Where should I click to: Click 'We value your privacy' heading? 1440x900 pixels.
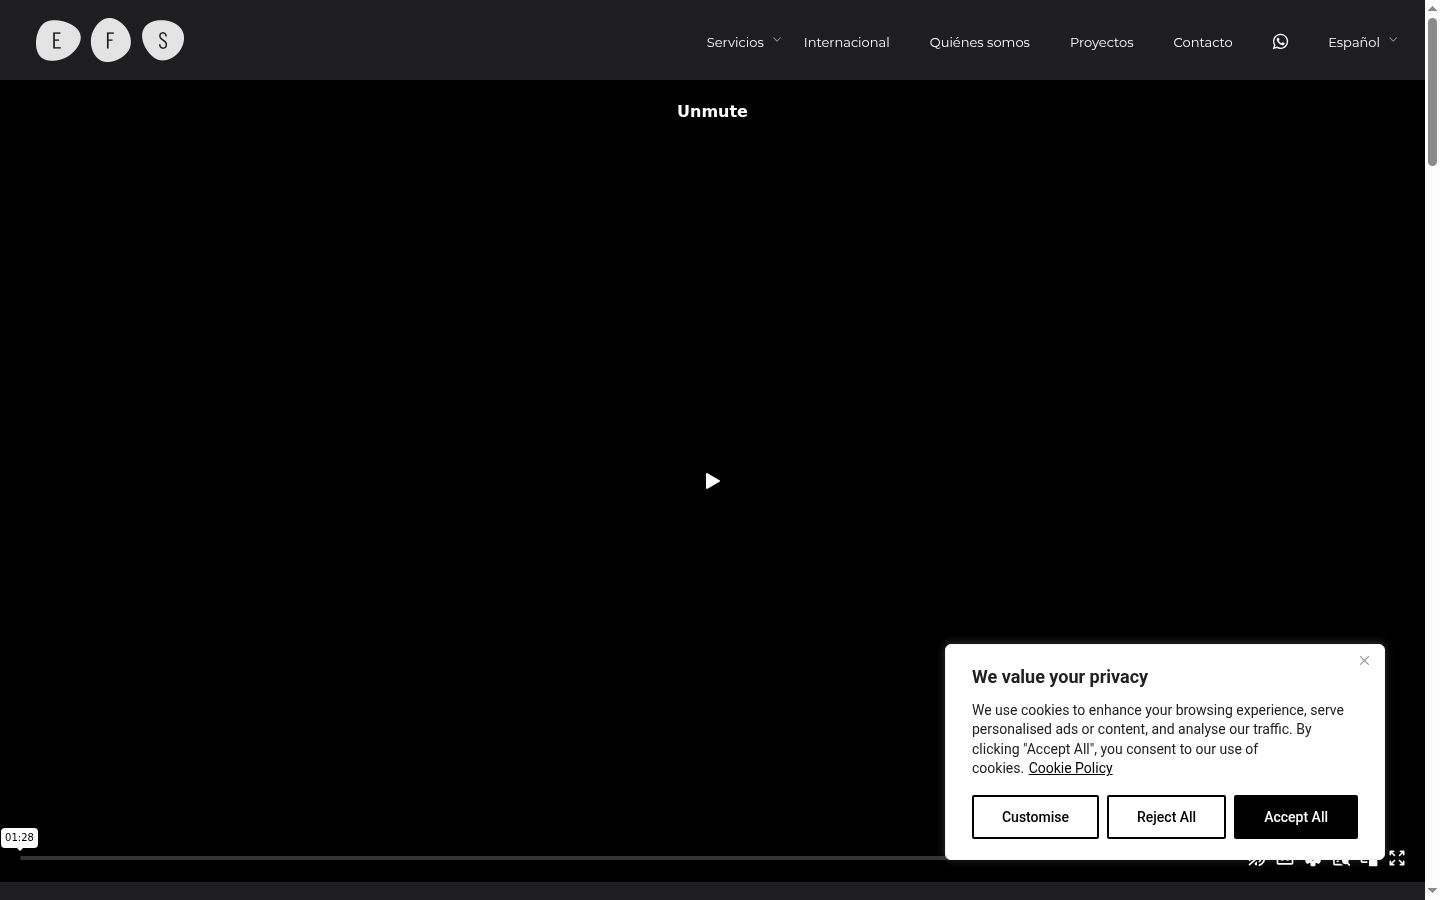1060,677
